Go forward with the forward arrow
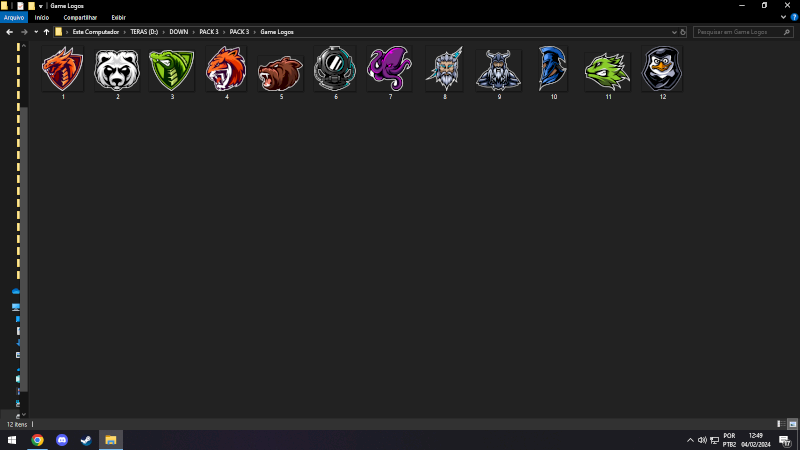Screen dimensions: 800x450 click(x=24, y=32)
